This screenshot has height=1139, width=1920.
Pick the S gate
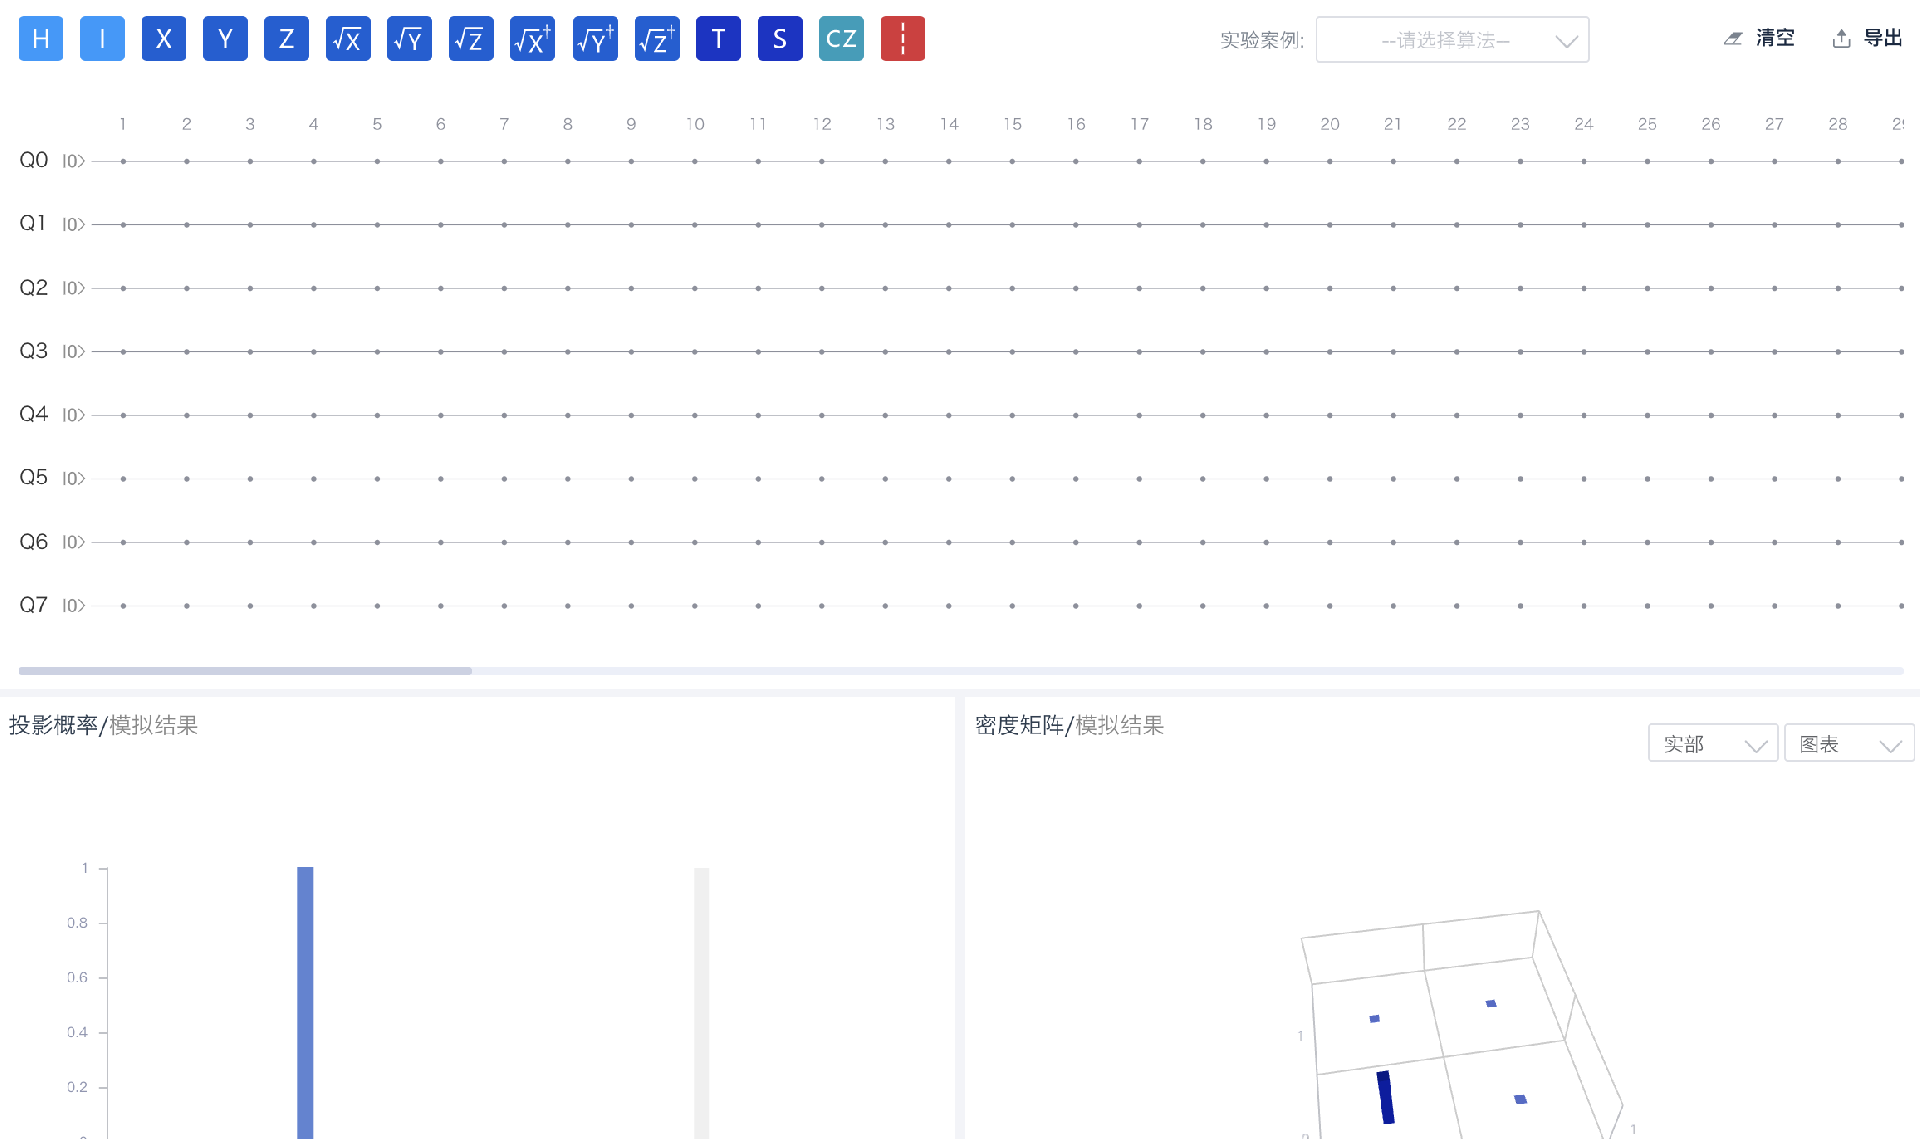(x=780, y=39)
